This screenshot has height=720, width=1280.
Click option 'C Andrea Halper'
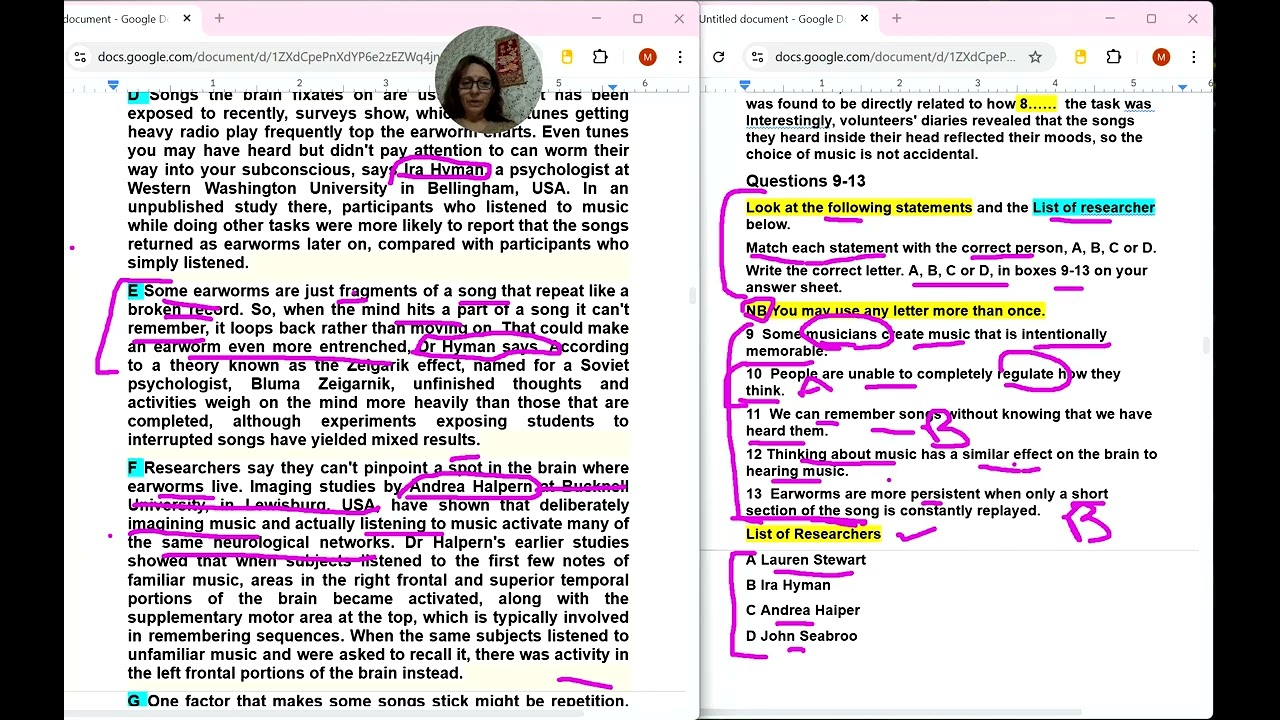(x=803, y=610)
